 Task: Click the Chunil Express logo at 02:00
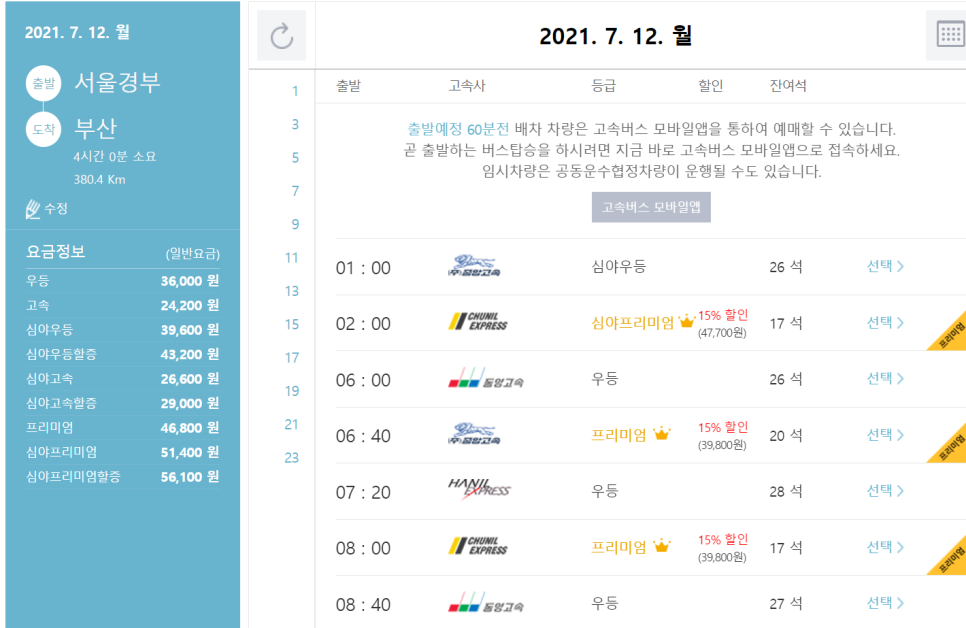pos(478,322)
